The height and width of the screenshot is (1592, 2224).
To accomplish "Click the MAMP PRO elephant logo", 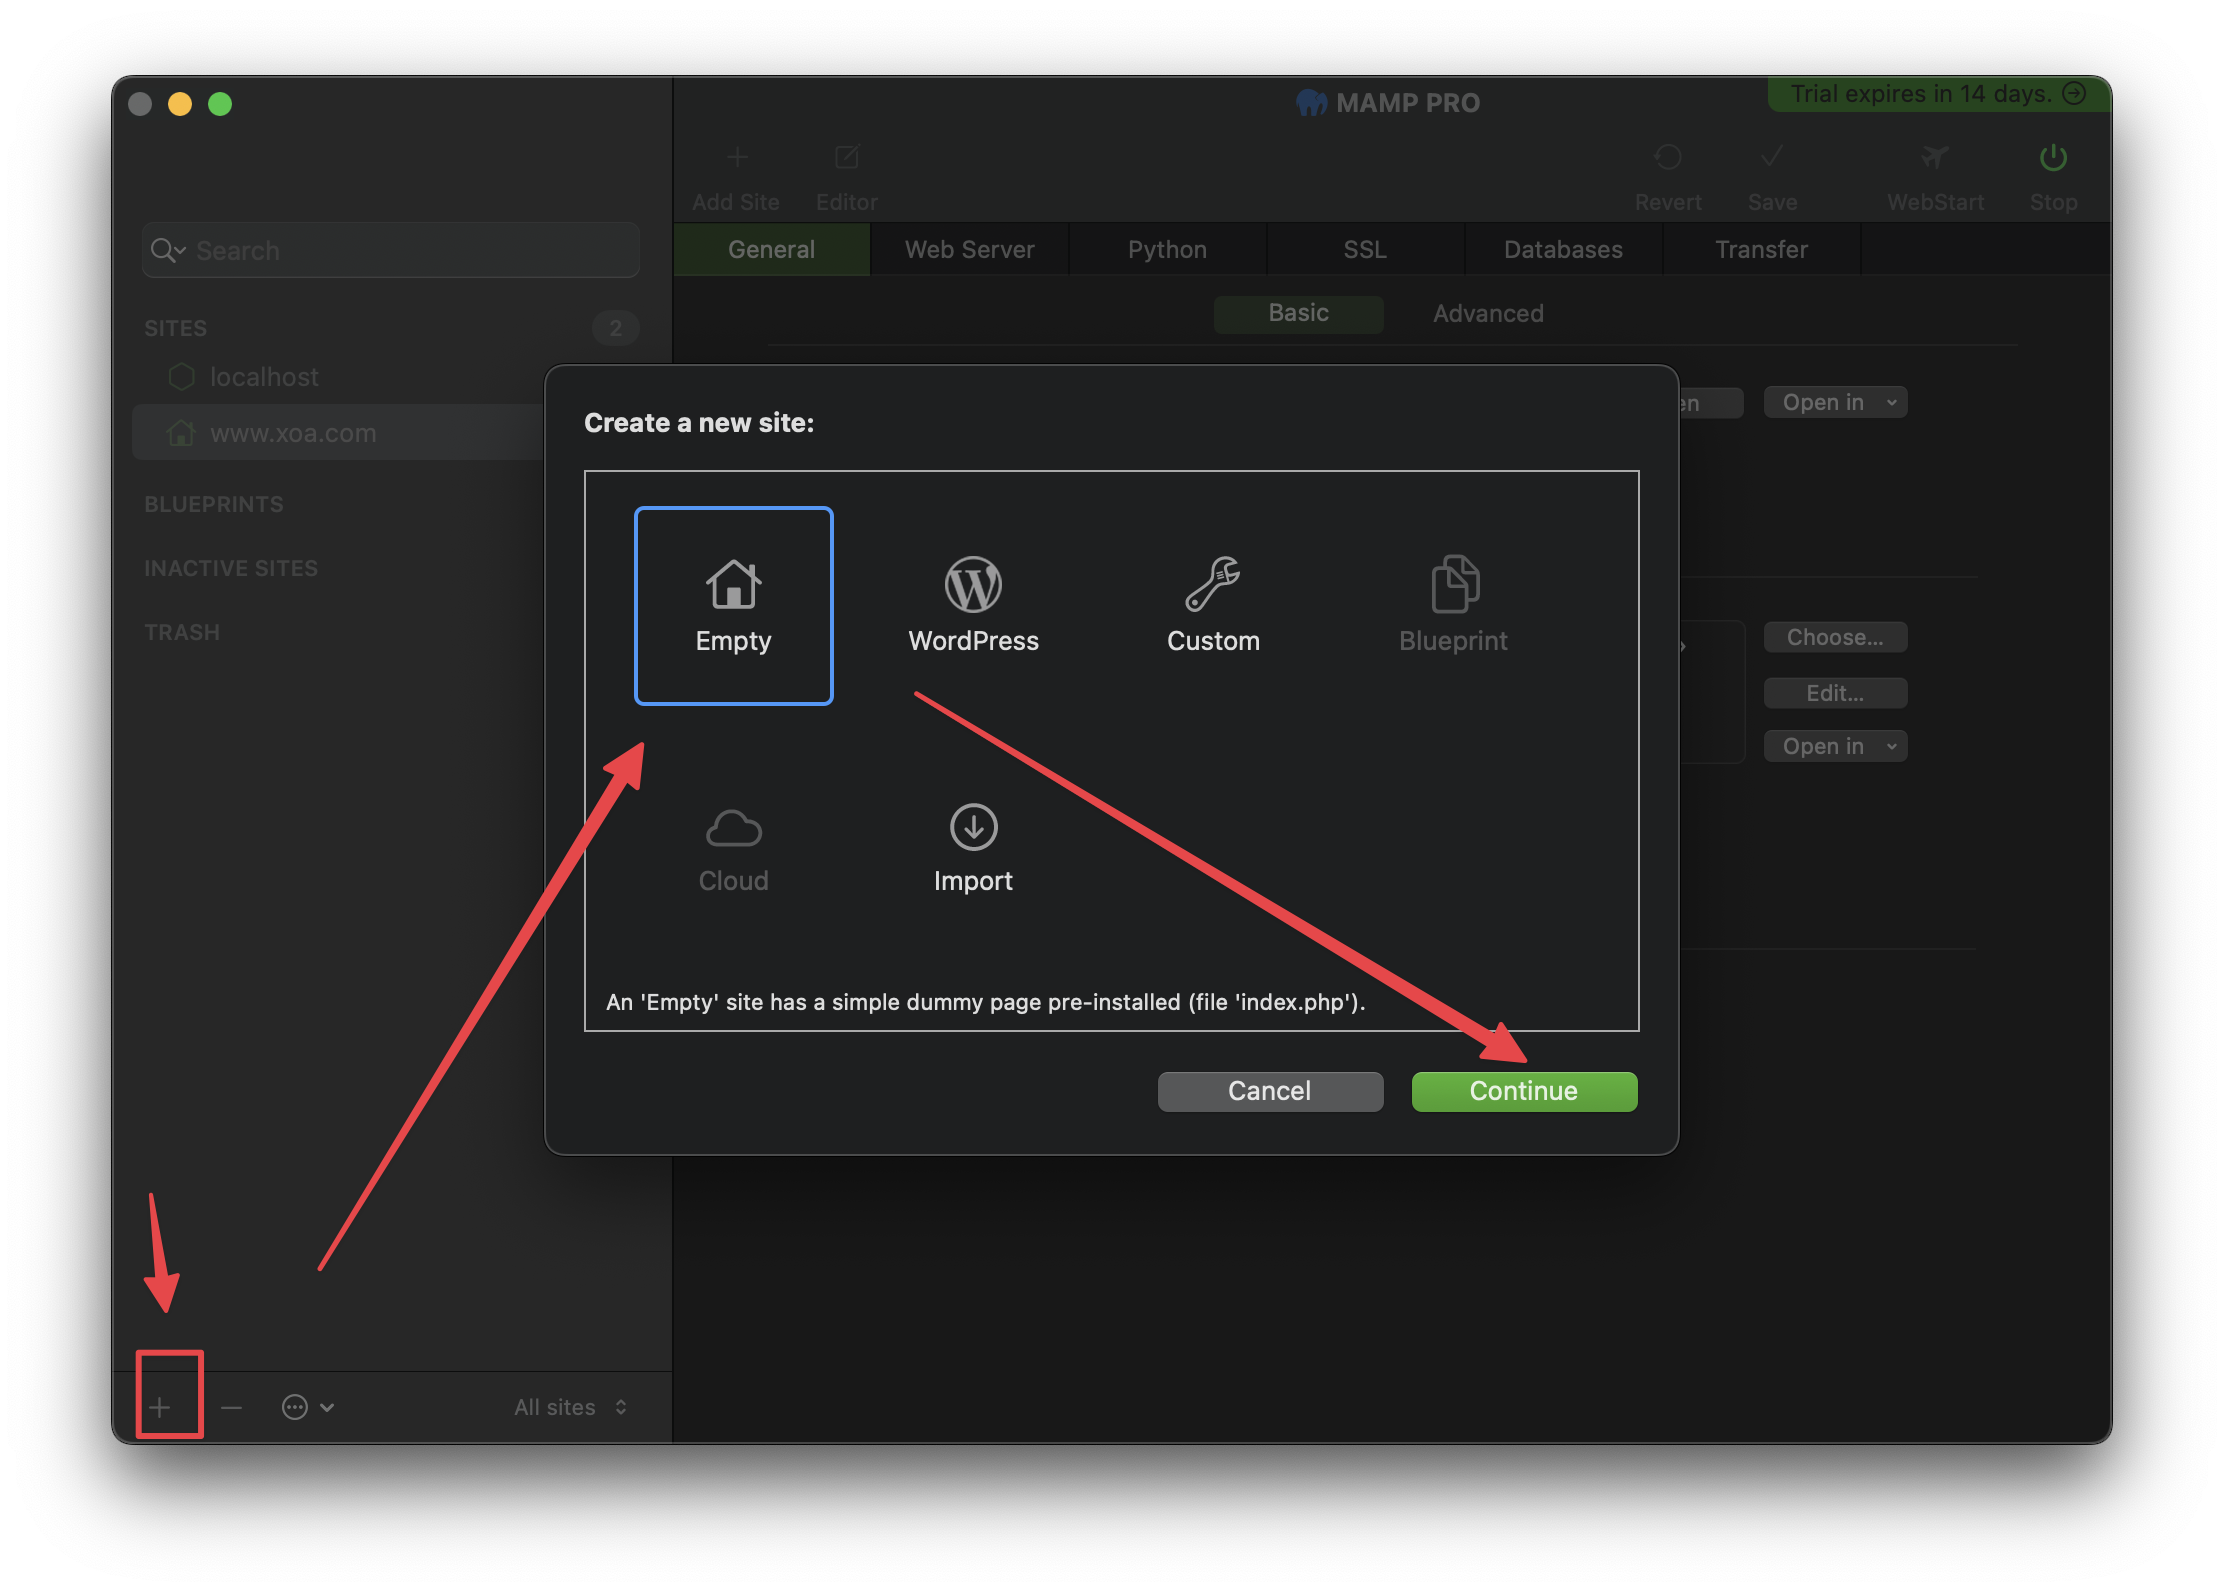I will (x=1311, y=102).
